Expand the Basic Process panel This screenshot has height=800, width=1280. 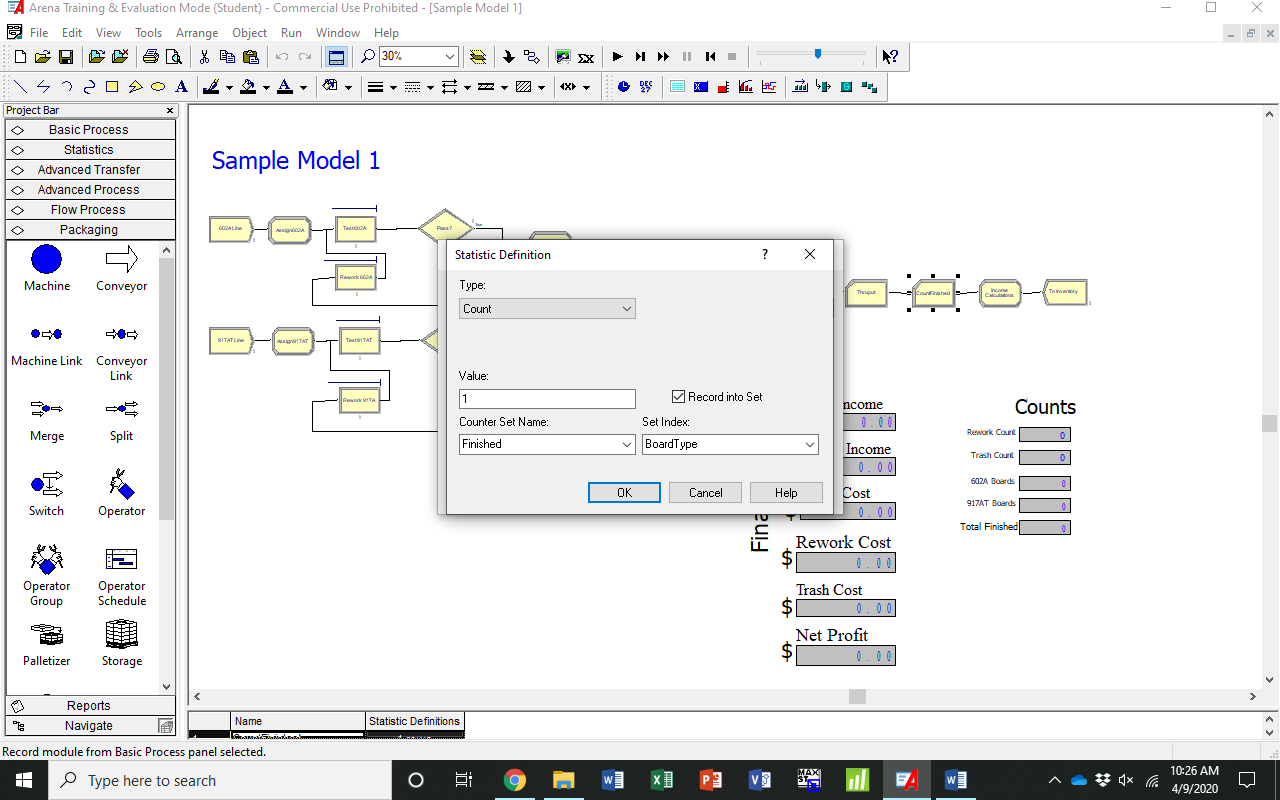pos(90,130)
